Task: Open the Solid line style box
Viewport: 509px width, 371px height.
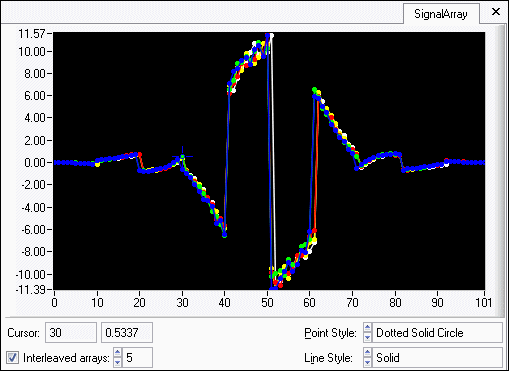Action: (437, 358)
